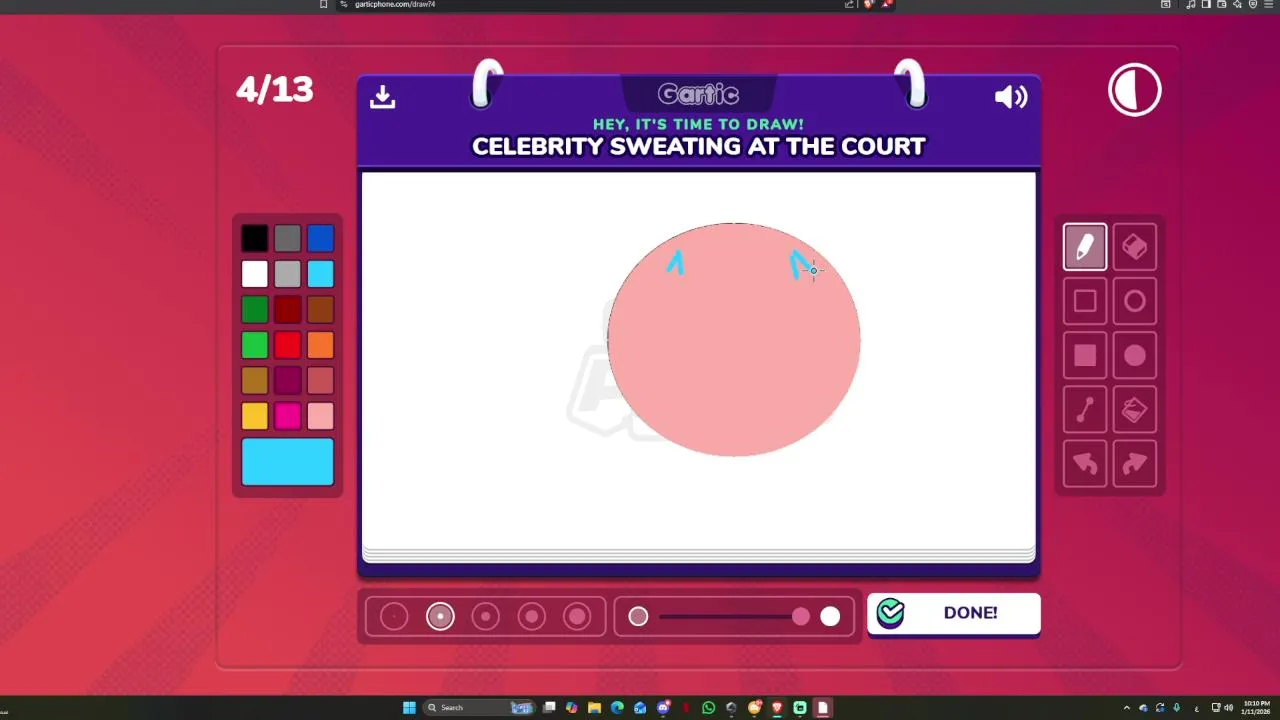Mute sound with the speaker icon

[x=1011, y=97]
